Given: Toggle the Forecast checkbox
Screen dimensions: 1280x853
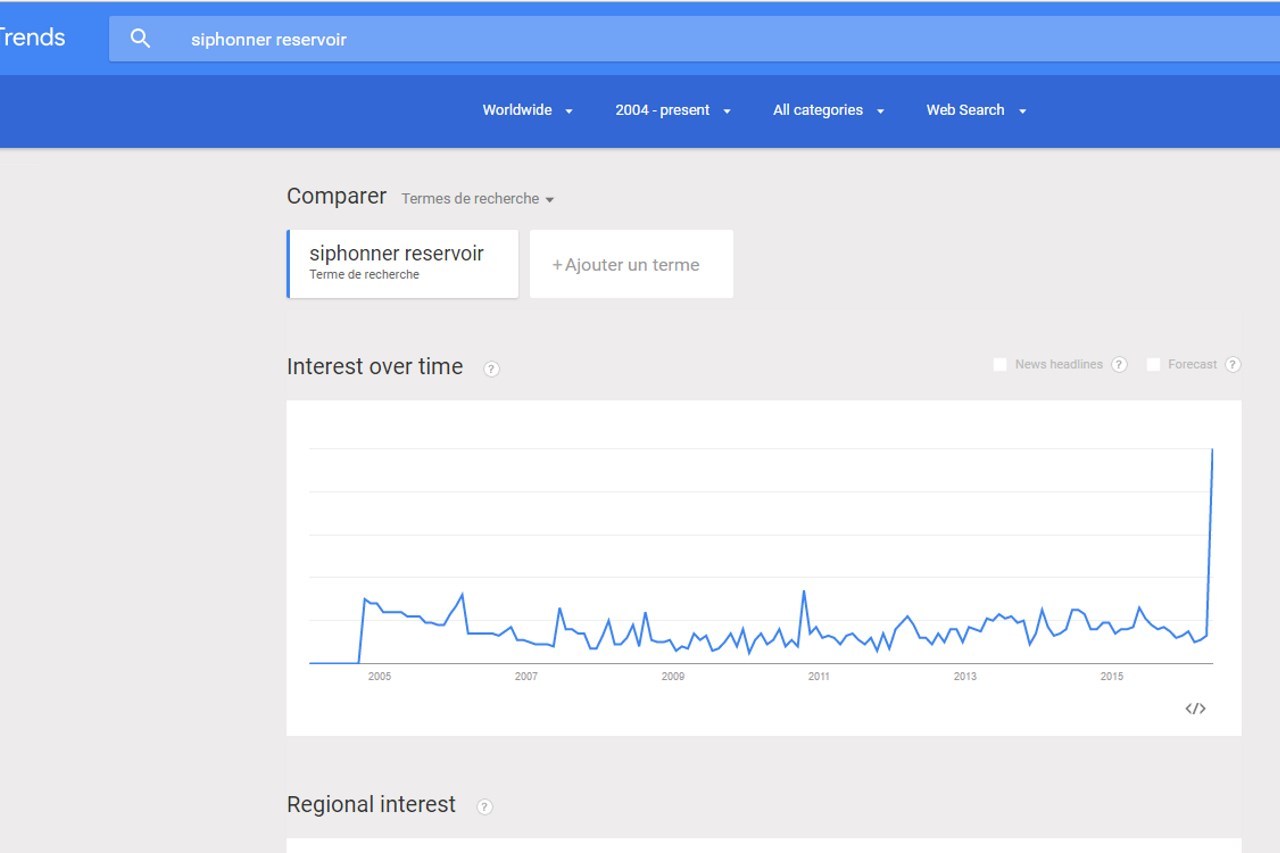Looking at the screenshot, I should click(x=1153, y=365).
